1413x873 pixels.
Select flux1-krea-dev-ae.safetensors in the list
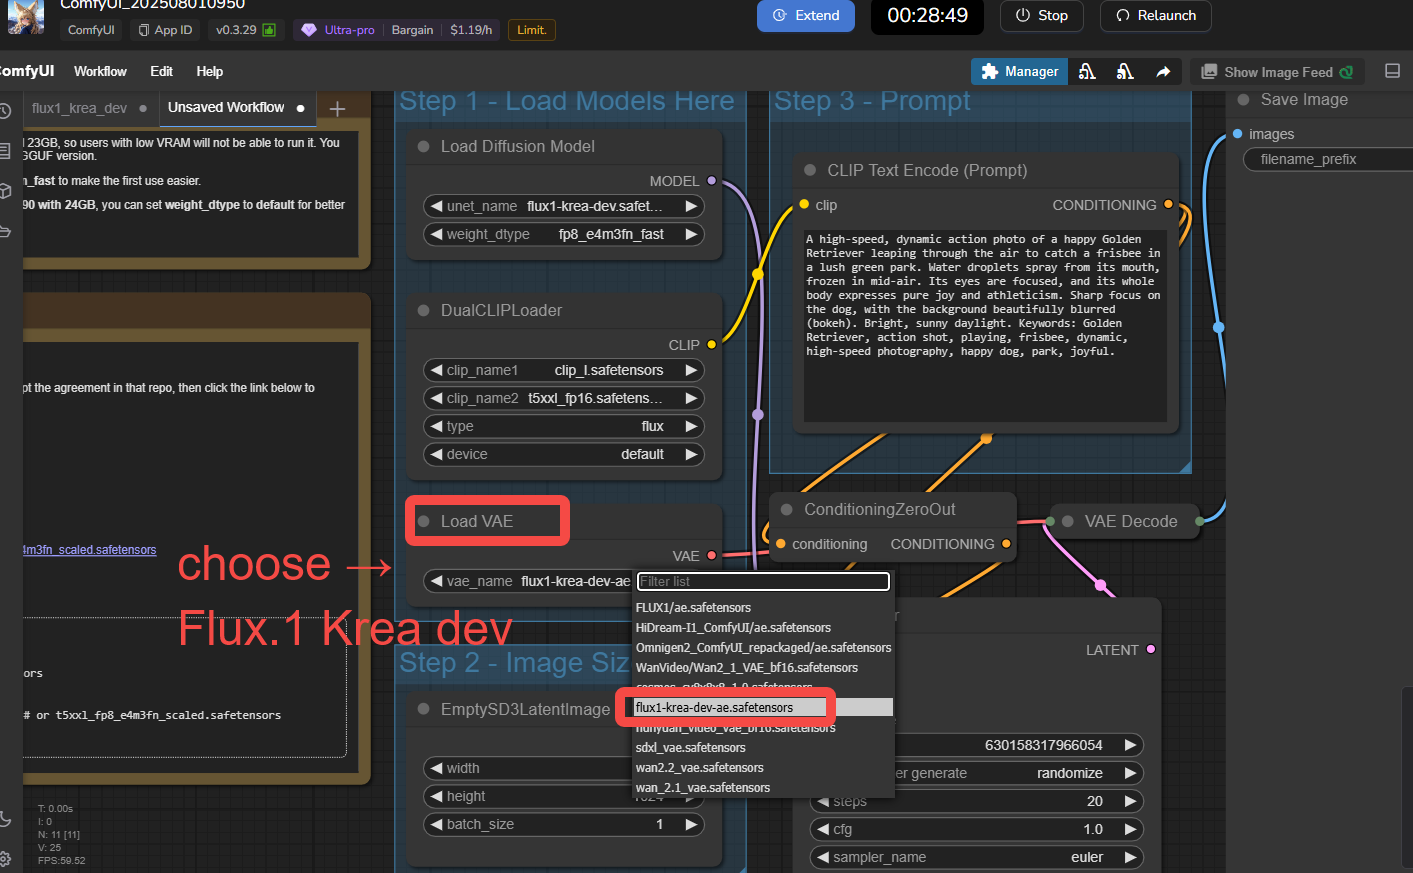(x=762, y=707)
